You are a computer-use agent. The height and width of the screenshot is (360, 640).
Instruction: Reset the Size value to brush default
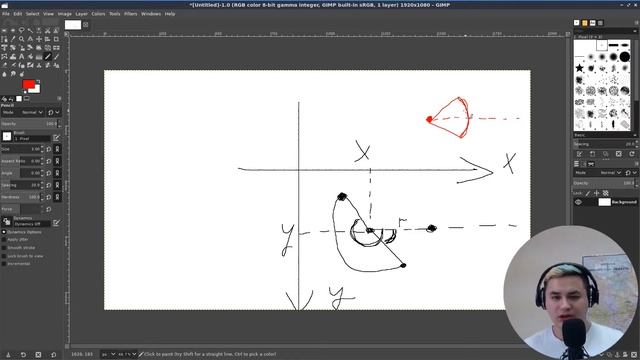tap(49, 149)
